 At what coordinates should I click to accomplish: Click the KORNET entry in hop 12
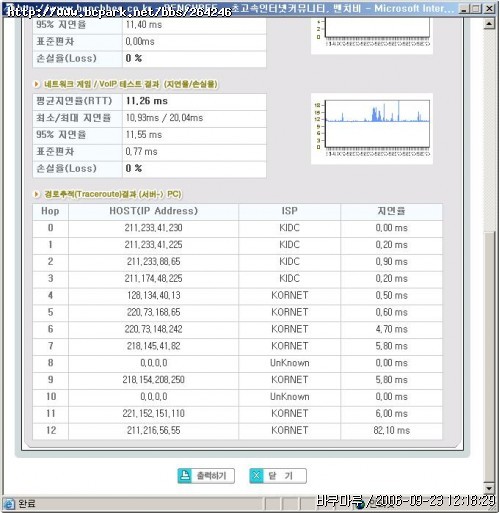click(289, 430)
